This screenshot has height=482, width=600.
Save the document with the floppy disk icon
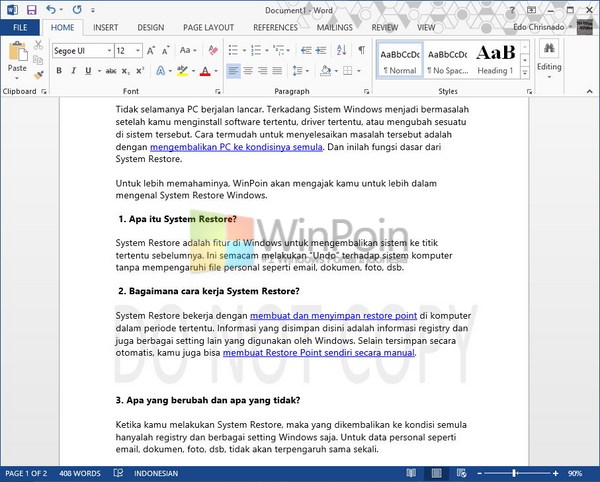tap(31, 10)
